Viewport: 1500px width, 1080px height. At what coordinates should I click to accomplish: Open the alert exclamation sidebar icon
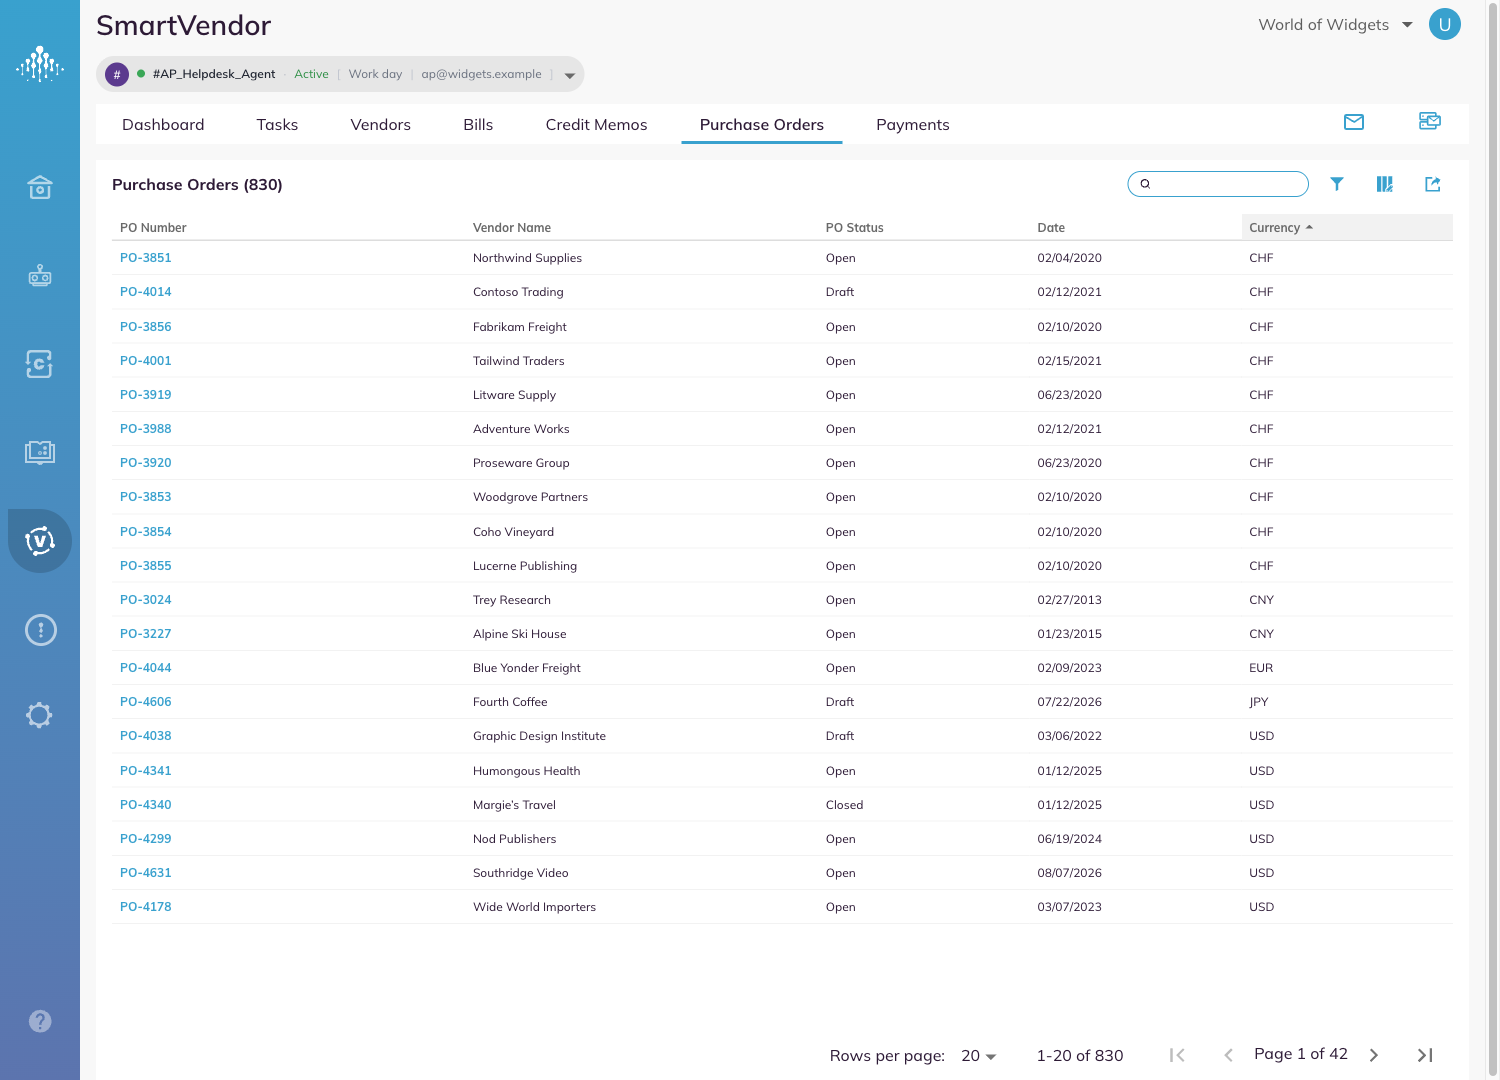(x=40, y=630)
